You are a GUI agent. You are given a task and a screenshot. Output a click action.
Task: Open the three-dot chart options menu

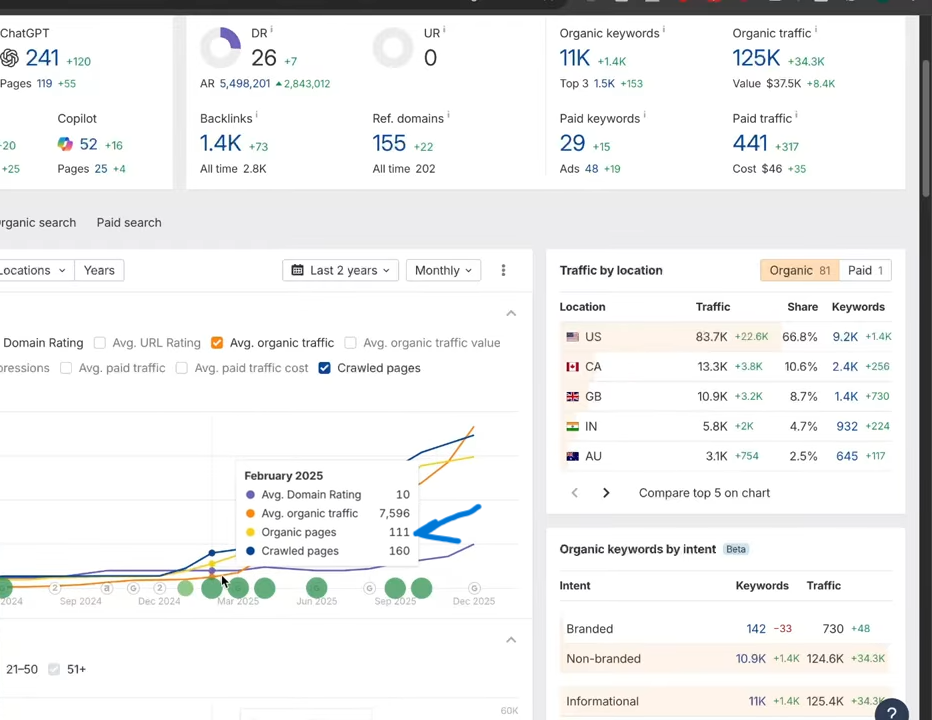point(503,270)
